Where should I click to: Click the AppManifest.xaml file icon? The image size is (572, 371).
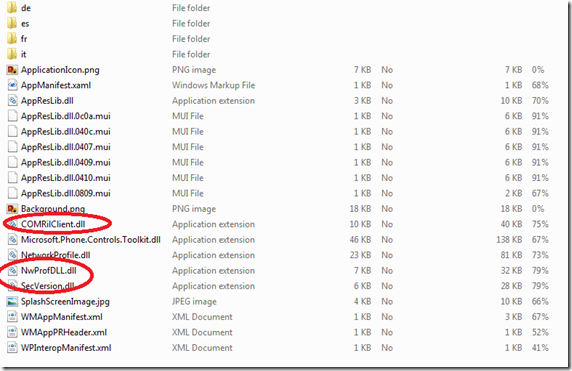coord(12,85)
